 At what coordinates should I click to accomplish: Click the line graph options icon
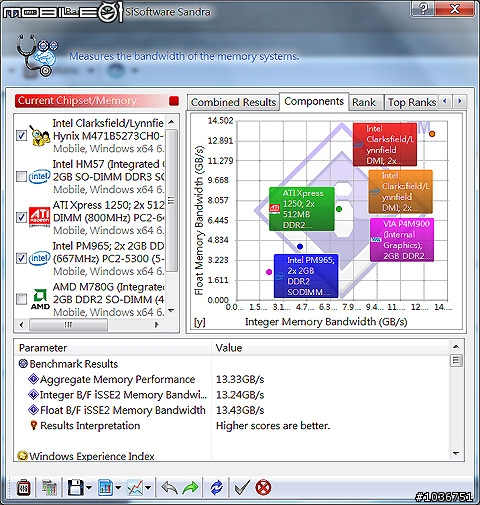135,488
